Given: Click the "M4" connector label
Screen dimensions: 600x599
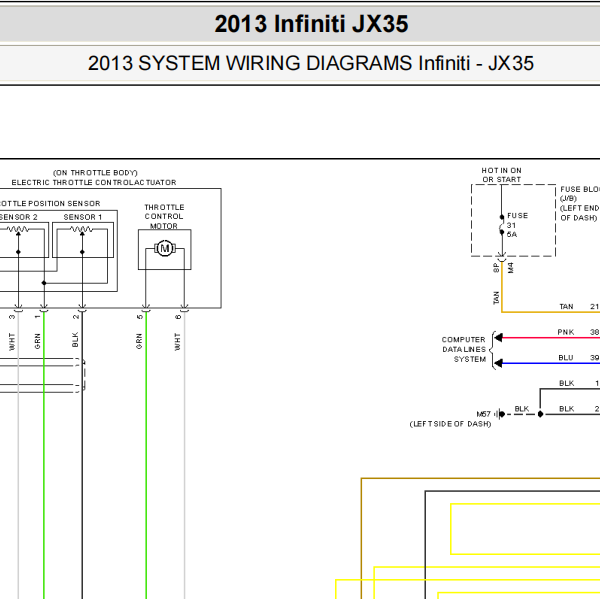Looking at the screenshot, I should click(510, 268).
